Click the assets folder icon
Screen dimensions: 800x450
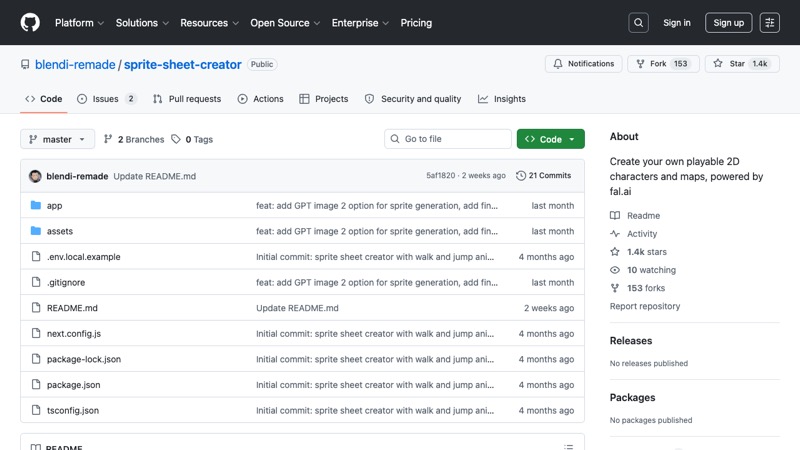[x=36, y=231]
